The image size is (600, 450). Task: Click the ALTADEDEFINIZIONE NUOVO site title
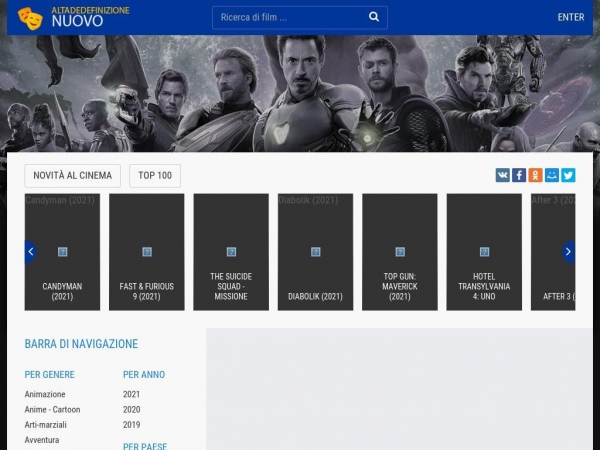91,17
